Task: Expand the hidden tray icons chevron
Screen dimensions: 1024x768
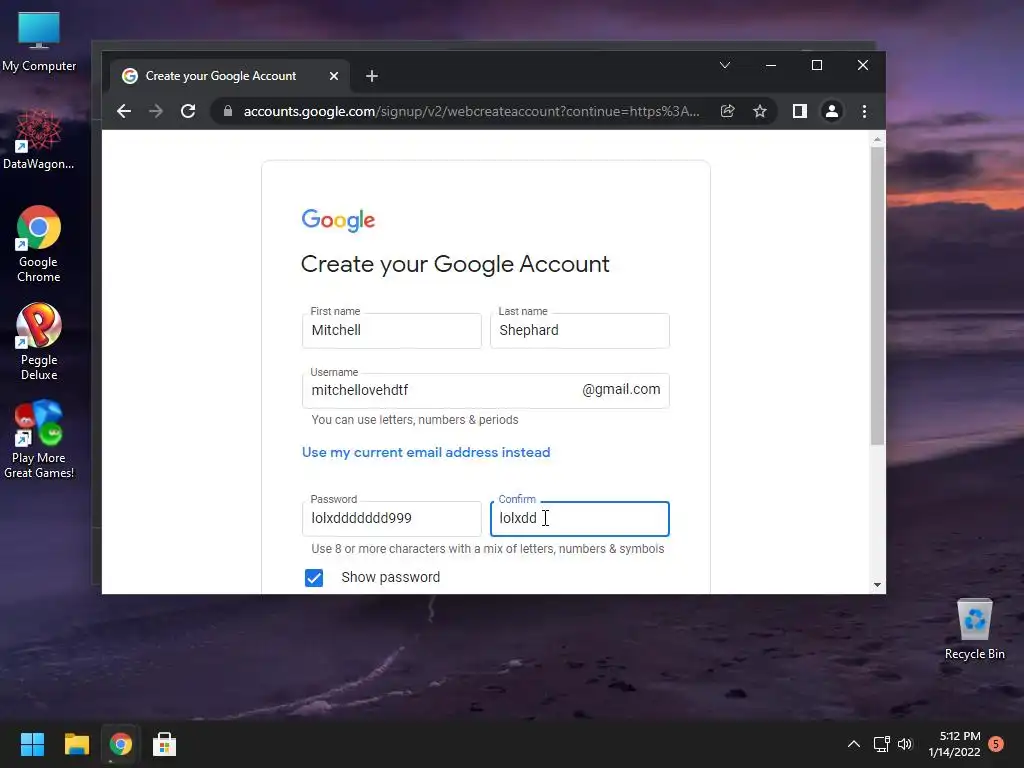Action: coord(854,744)
